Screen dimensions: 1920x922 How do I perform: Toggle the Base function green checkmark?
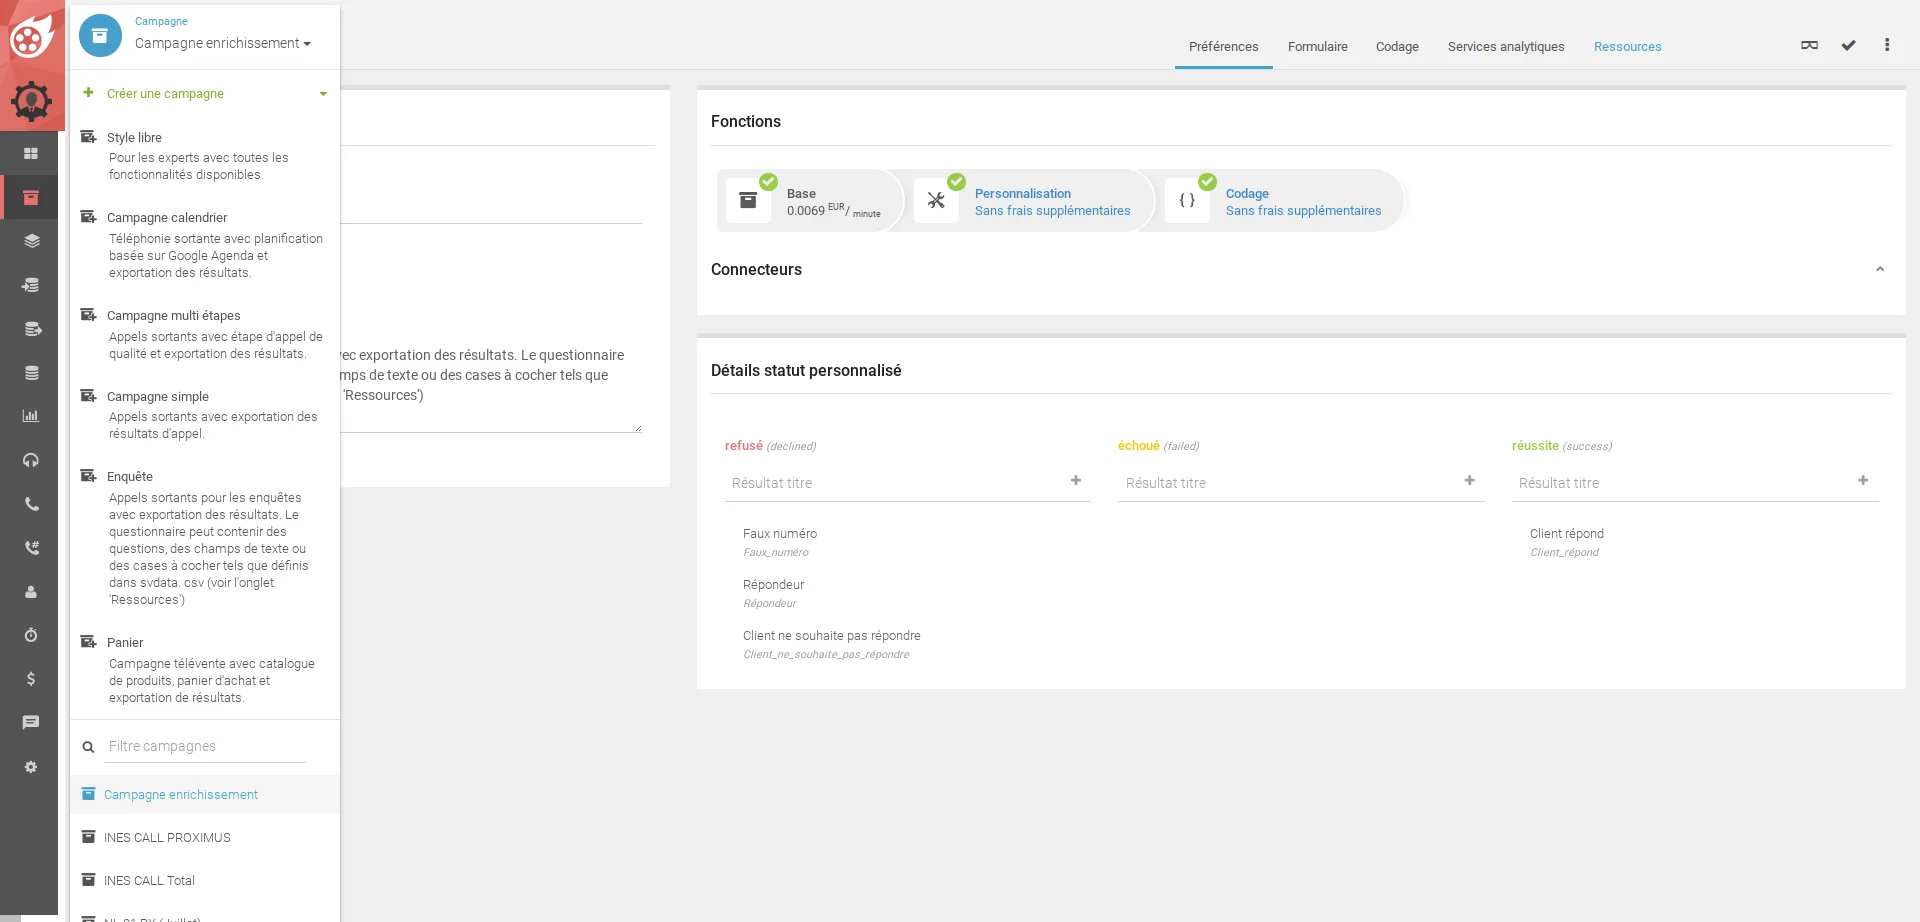pos(768,181)
